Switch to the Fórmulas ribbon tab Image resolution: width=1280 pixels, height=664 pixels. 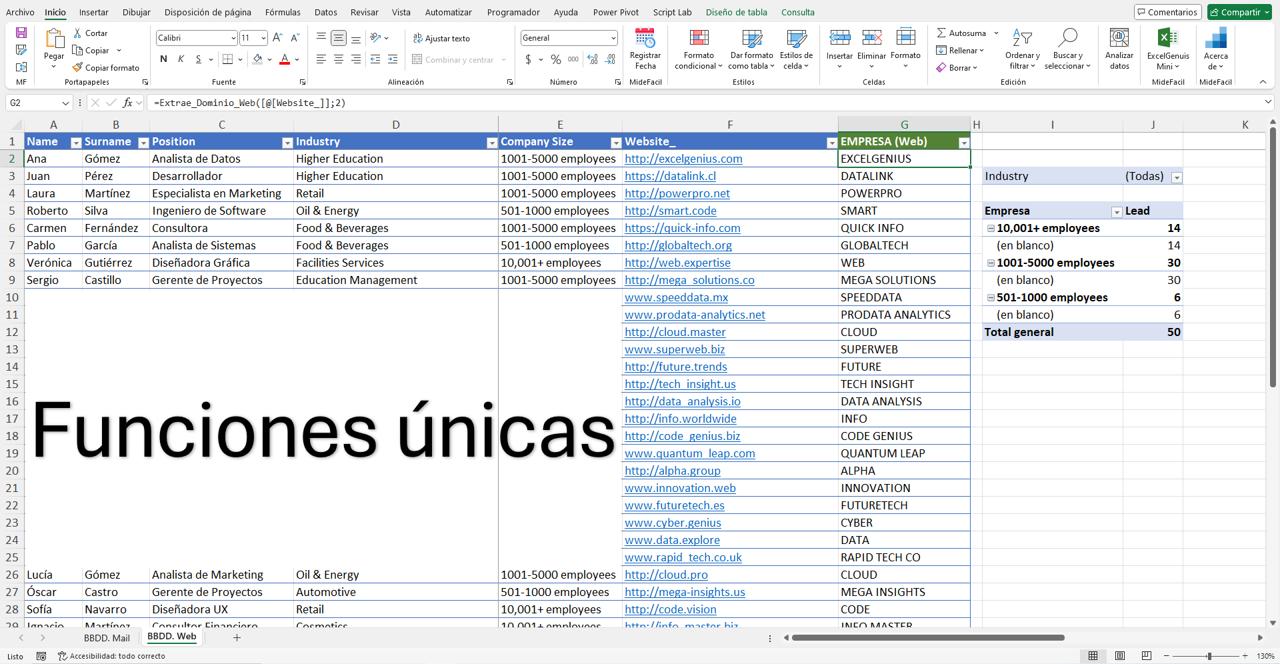(x=282, y=12)
